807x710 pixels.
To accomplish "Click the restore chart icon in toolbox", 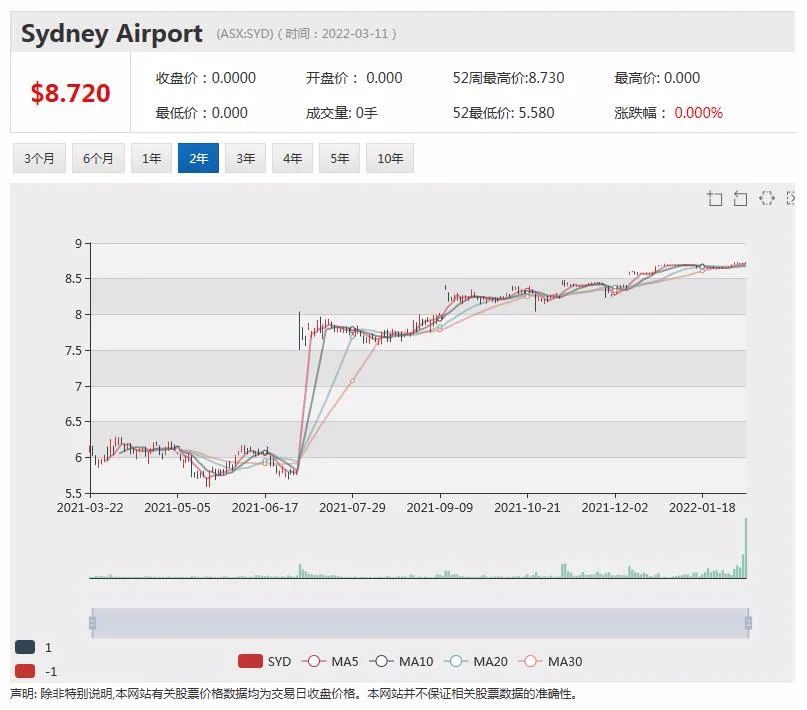I will 766,198.
